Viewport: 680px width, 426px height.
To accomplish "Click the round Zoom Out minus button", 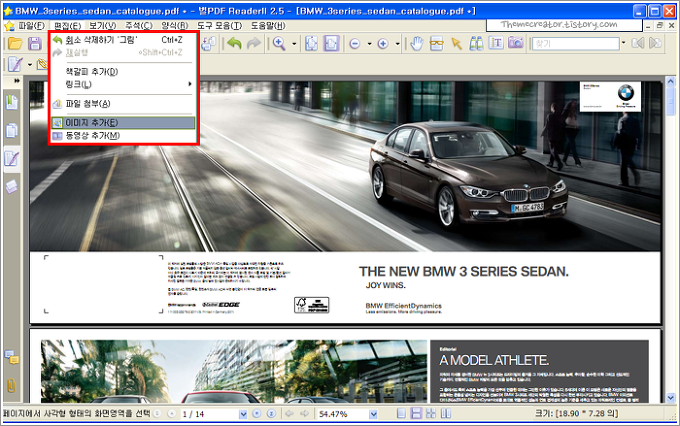I will click(355, 44).
